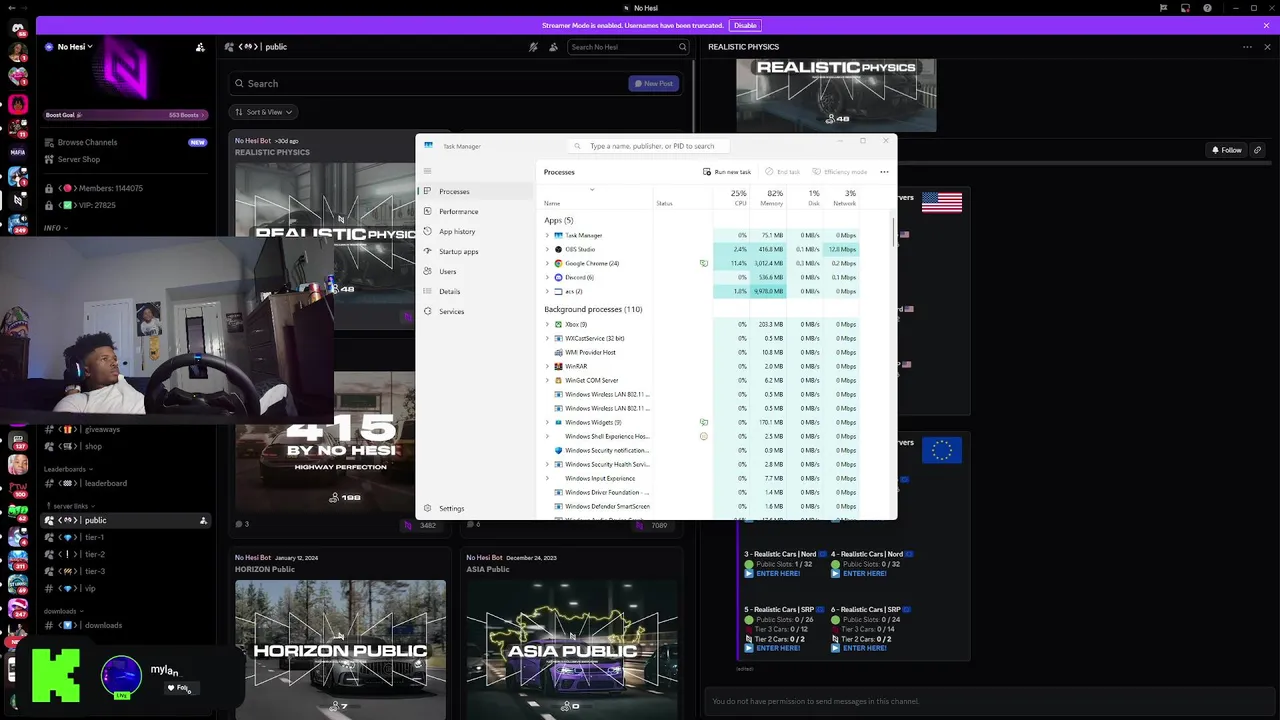The image size is (1280, 720).
Task: Expand the Task Manager process row
Action: point(547,235)
